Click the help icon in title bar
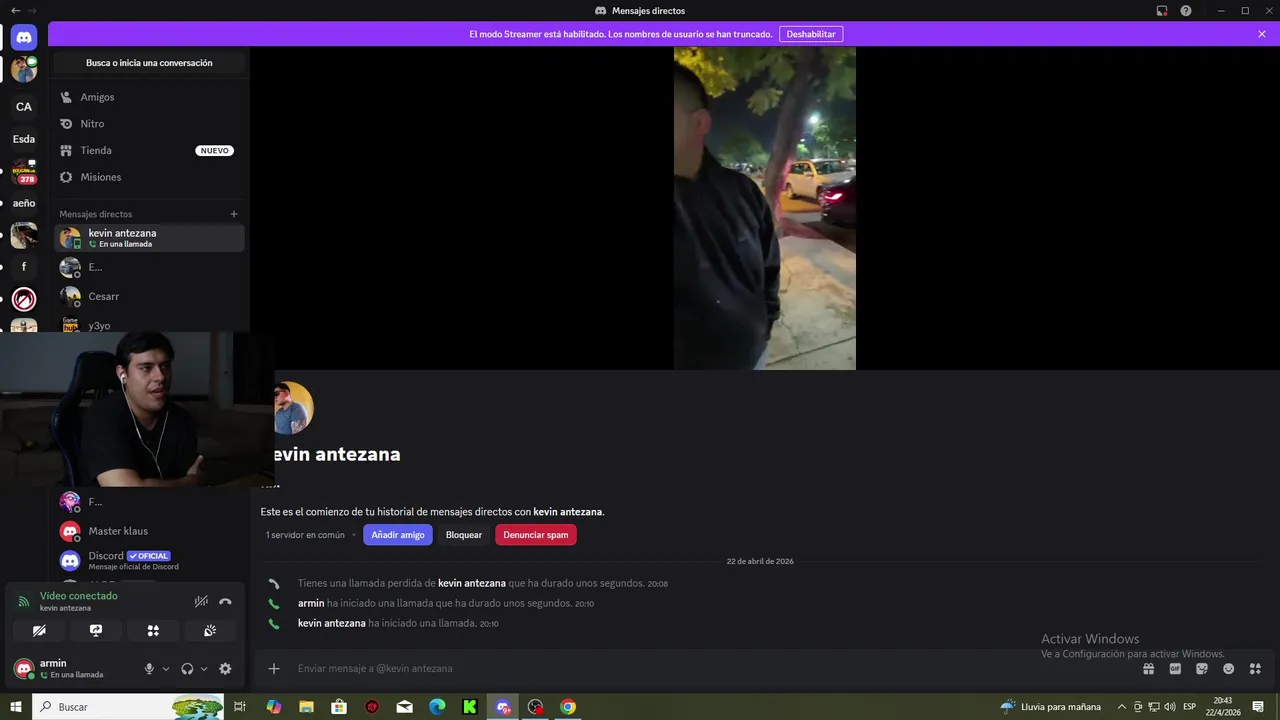Screen dimensions: 1280x720 [1186, 10]
